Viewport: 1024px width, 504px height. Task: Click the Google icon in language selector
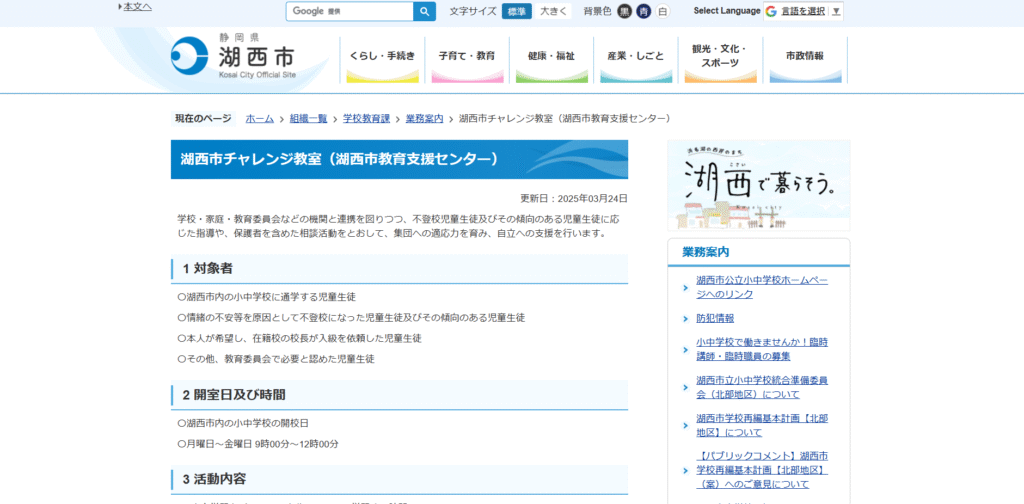(x=771, y=11)
